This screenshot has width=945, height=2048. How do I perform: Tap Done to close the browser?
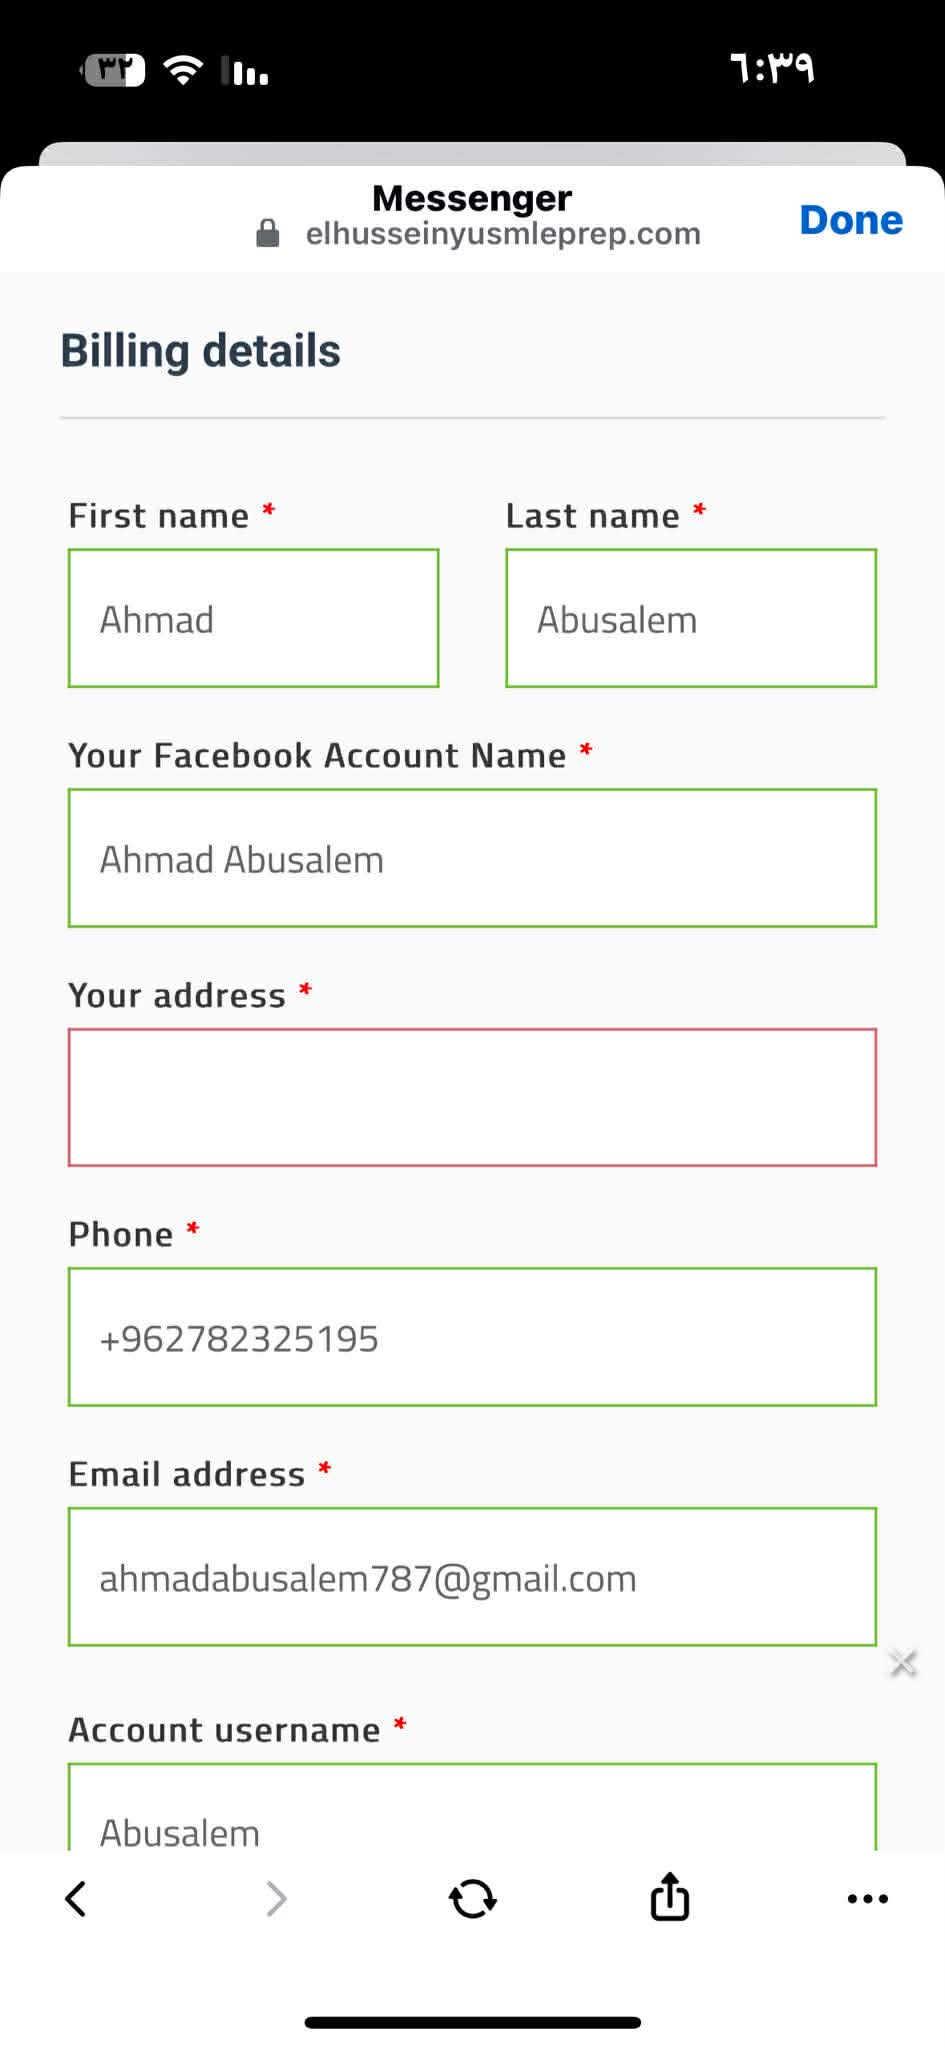[851, 220]
